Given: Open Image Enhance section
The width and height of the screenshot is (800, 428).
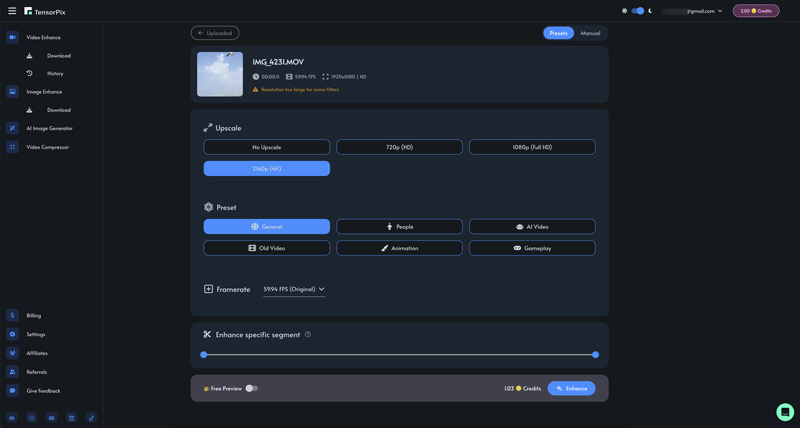Looking at the screenshot, I should click(44, 92).
